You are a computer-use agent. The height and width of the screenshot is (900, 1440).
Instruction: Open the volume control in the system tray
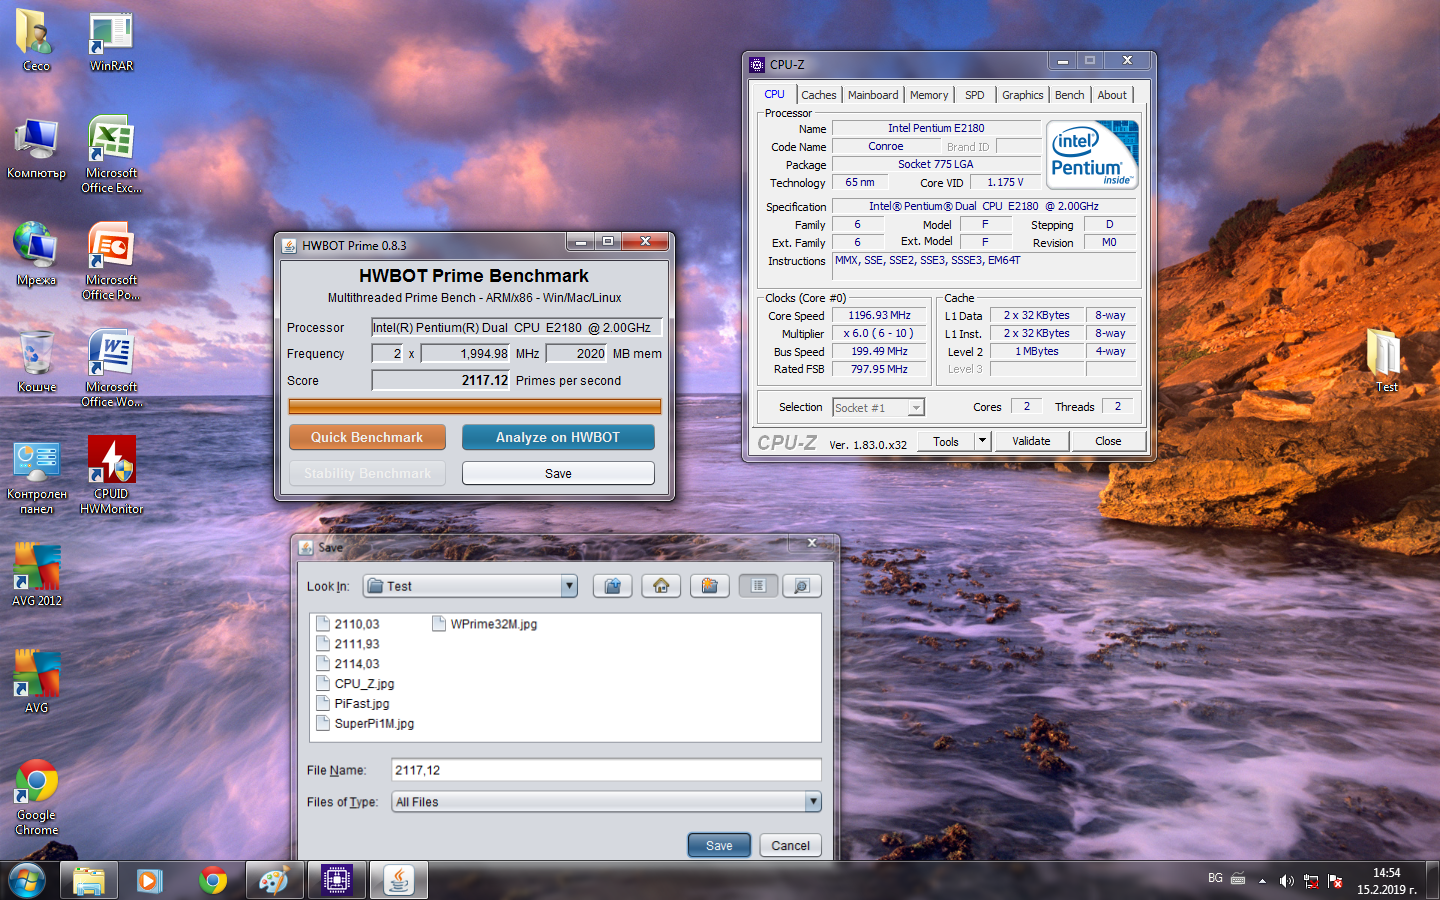pyautogui.click(x=1286, y=881)
